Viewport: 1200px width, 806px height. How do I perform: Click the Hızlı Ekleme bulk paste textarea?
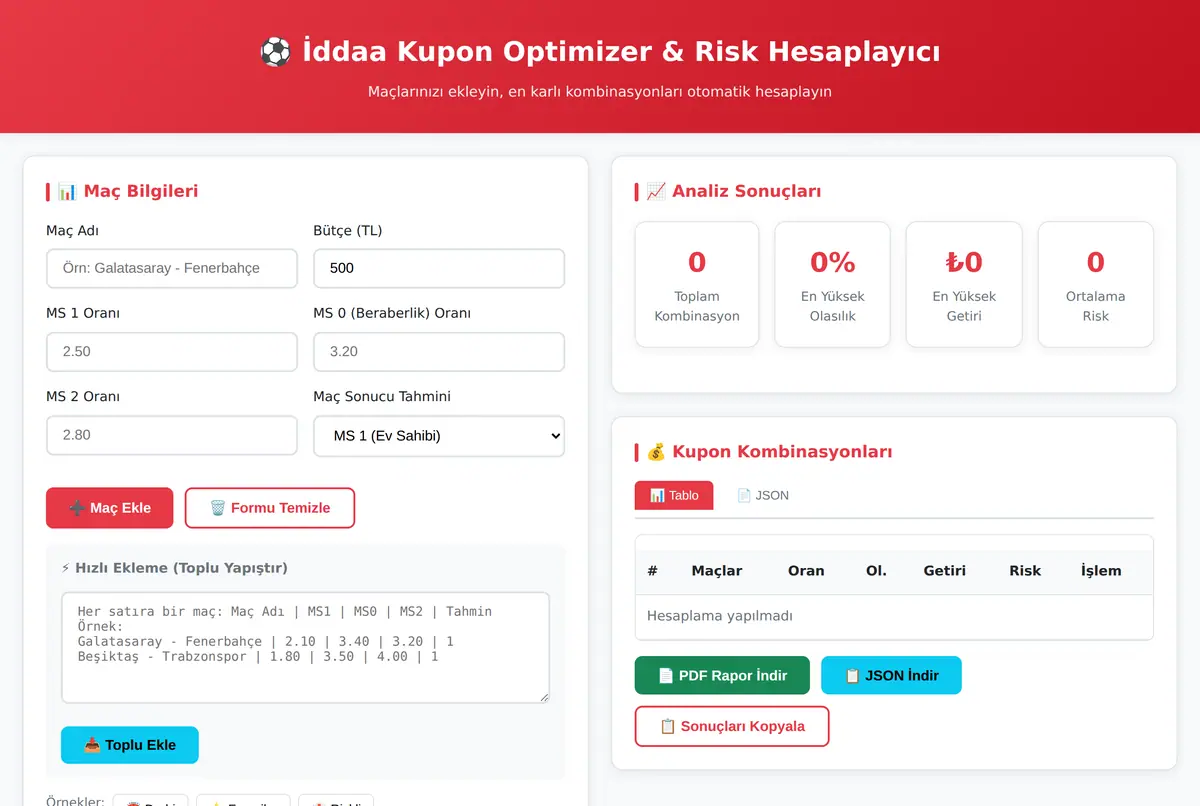pos(306,648)
